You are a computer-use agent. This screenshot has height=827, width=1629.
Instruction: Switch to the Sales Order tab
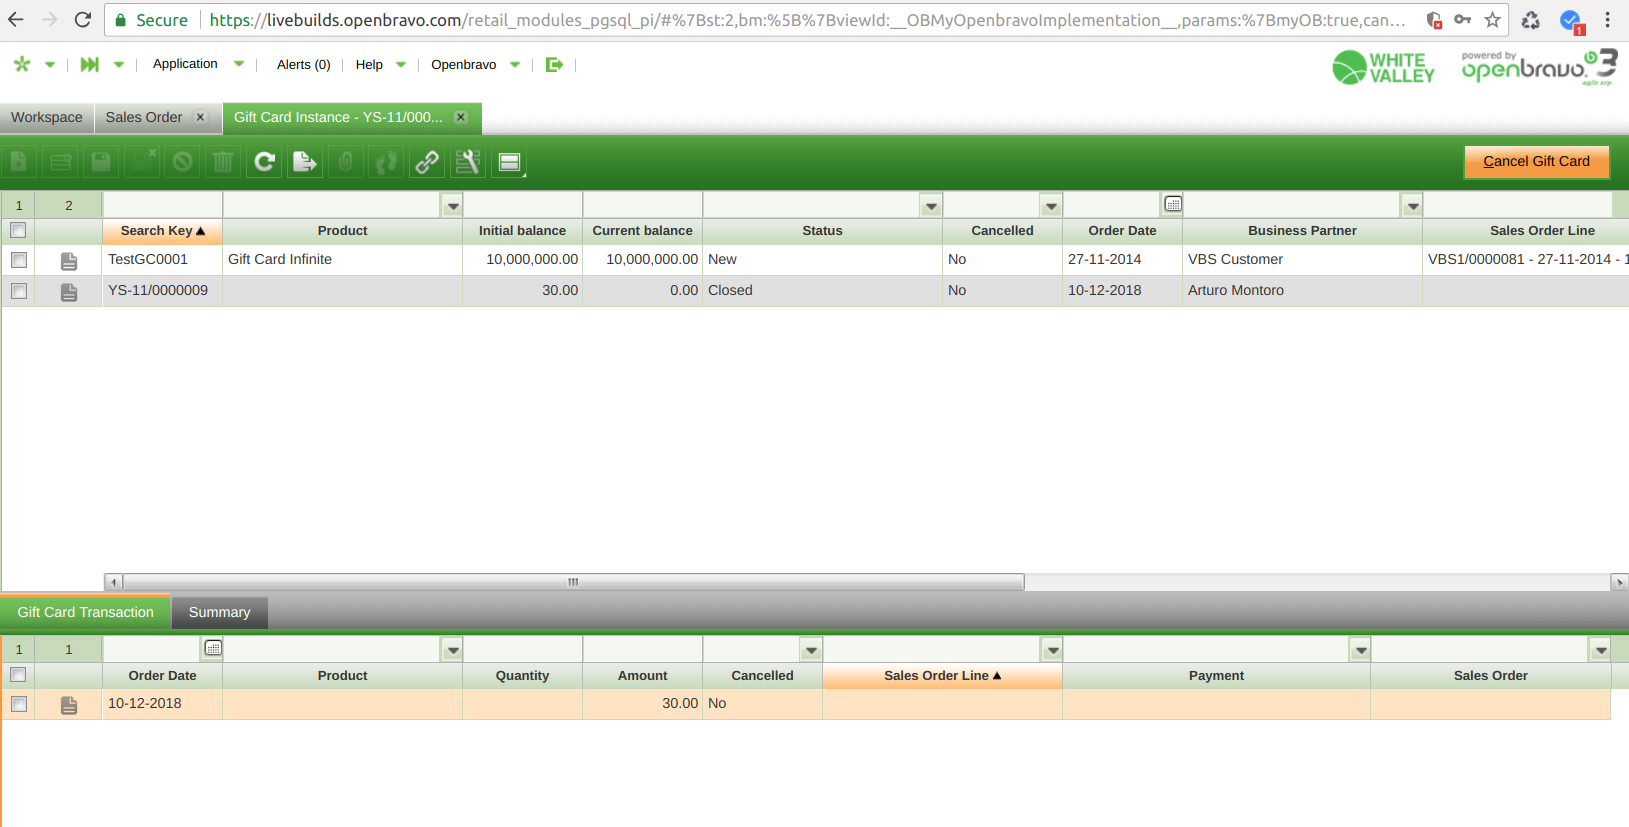point(144,117)
